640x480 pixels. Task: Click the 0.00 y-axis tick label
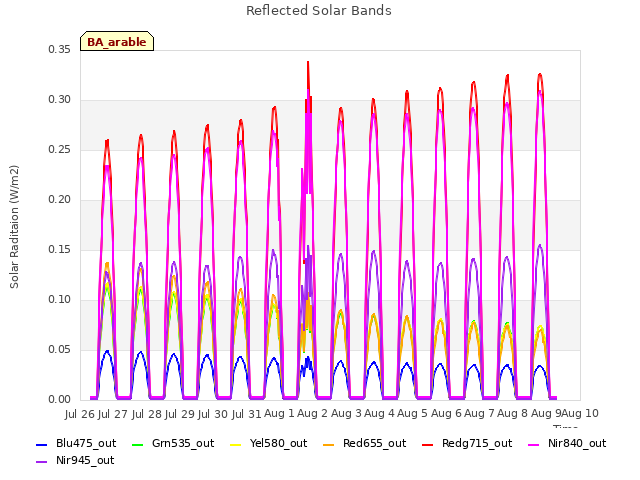coord(60,400)
